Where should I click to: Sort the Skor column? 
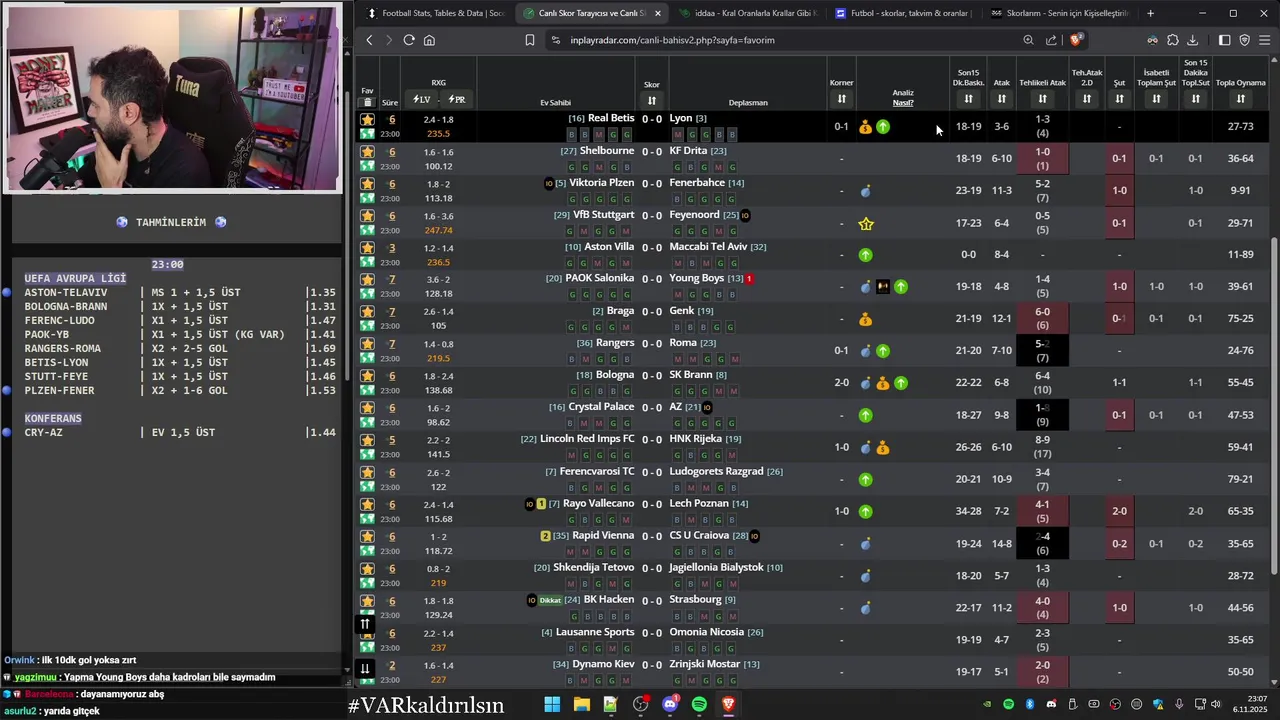651,100
